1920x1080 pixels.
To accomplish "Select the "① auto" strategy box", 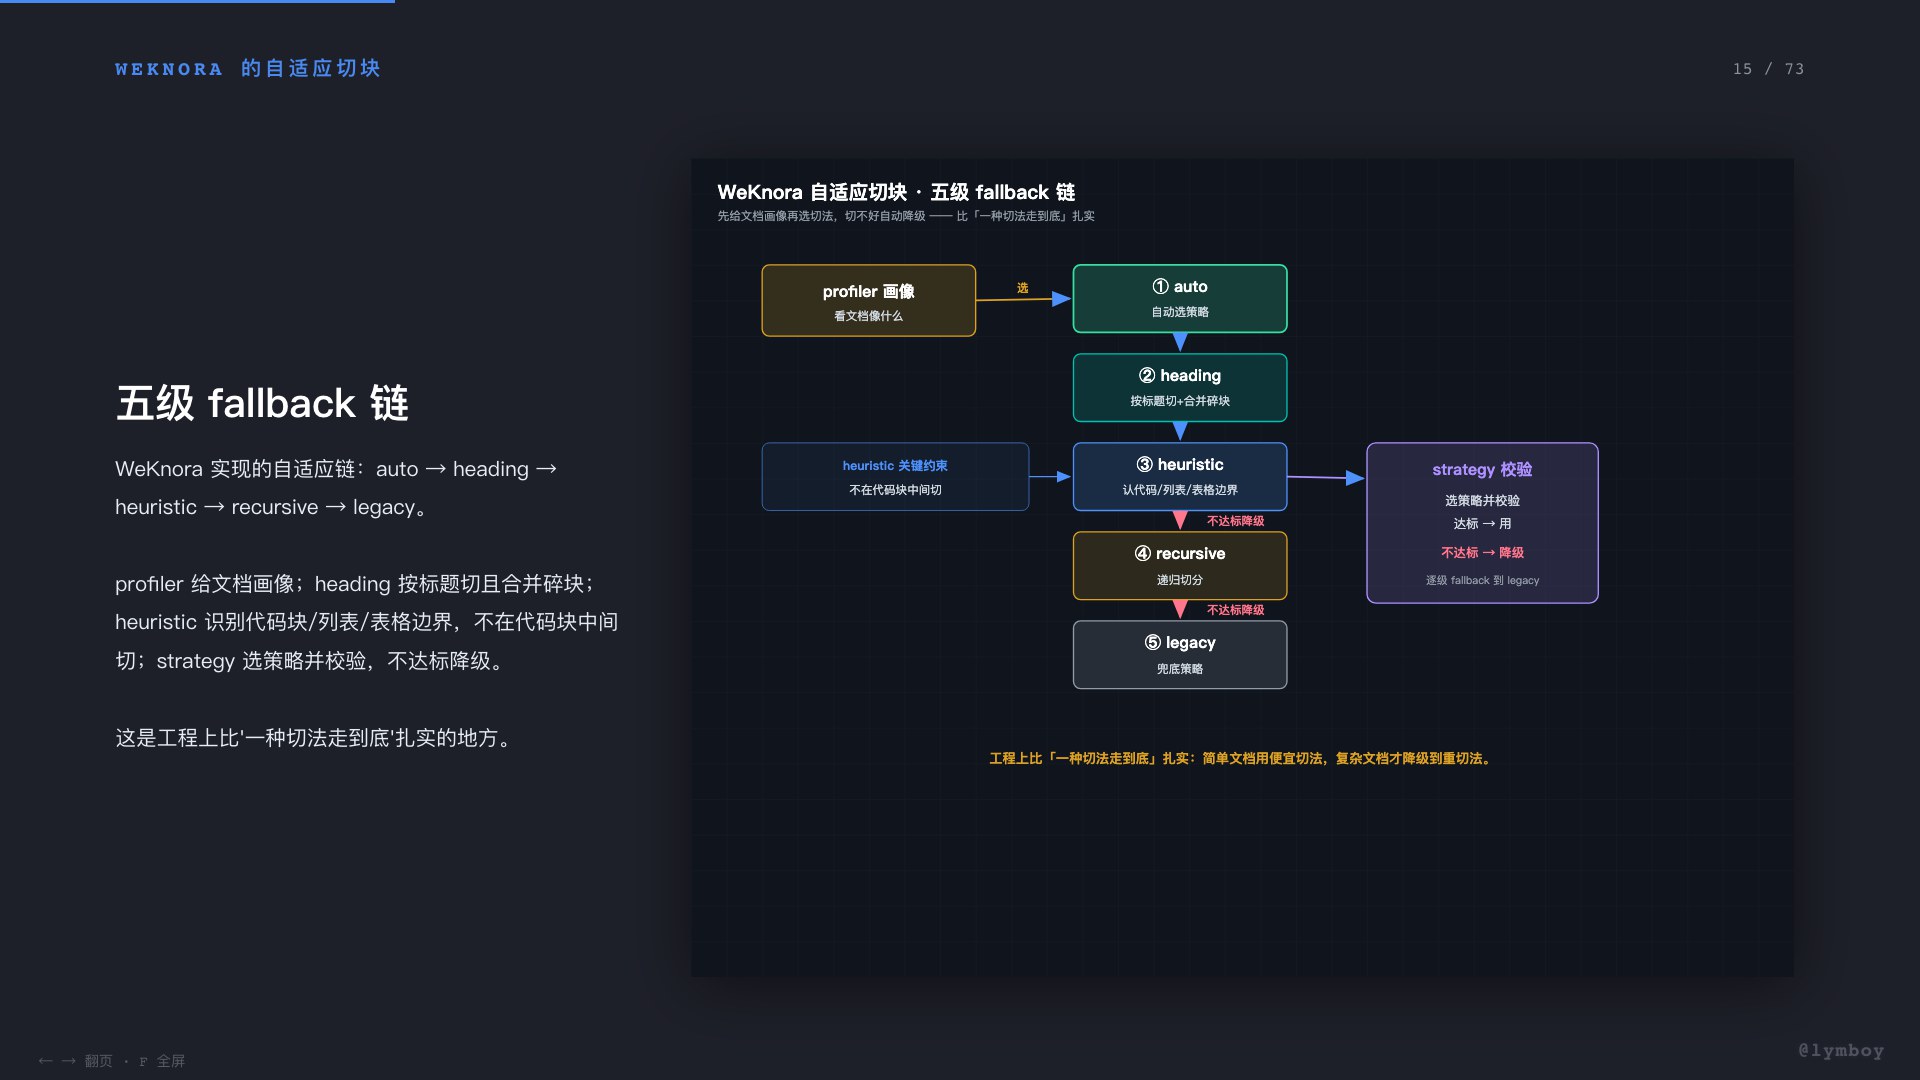I will click(x=1180, y=298).
